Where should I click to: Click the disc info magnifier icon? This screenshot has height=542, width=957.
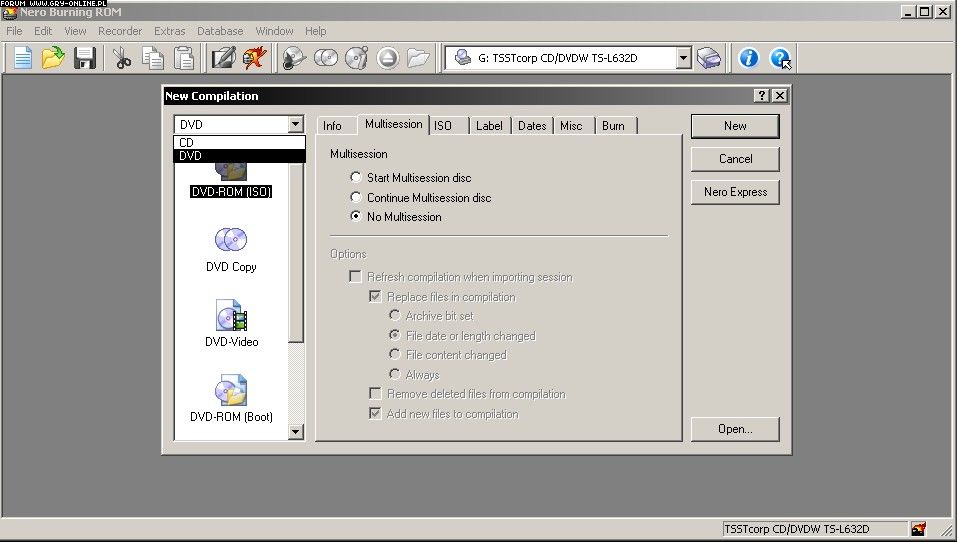pos(294,58)
